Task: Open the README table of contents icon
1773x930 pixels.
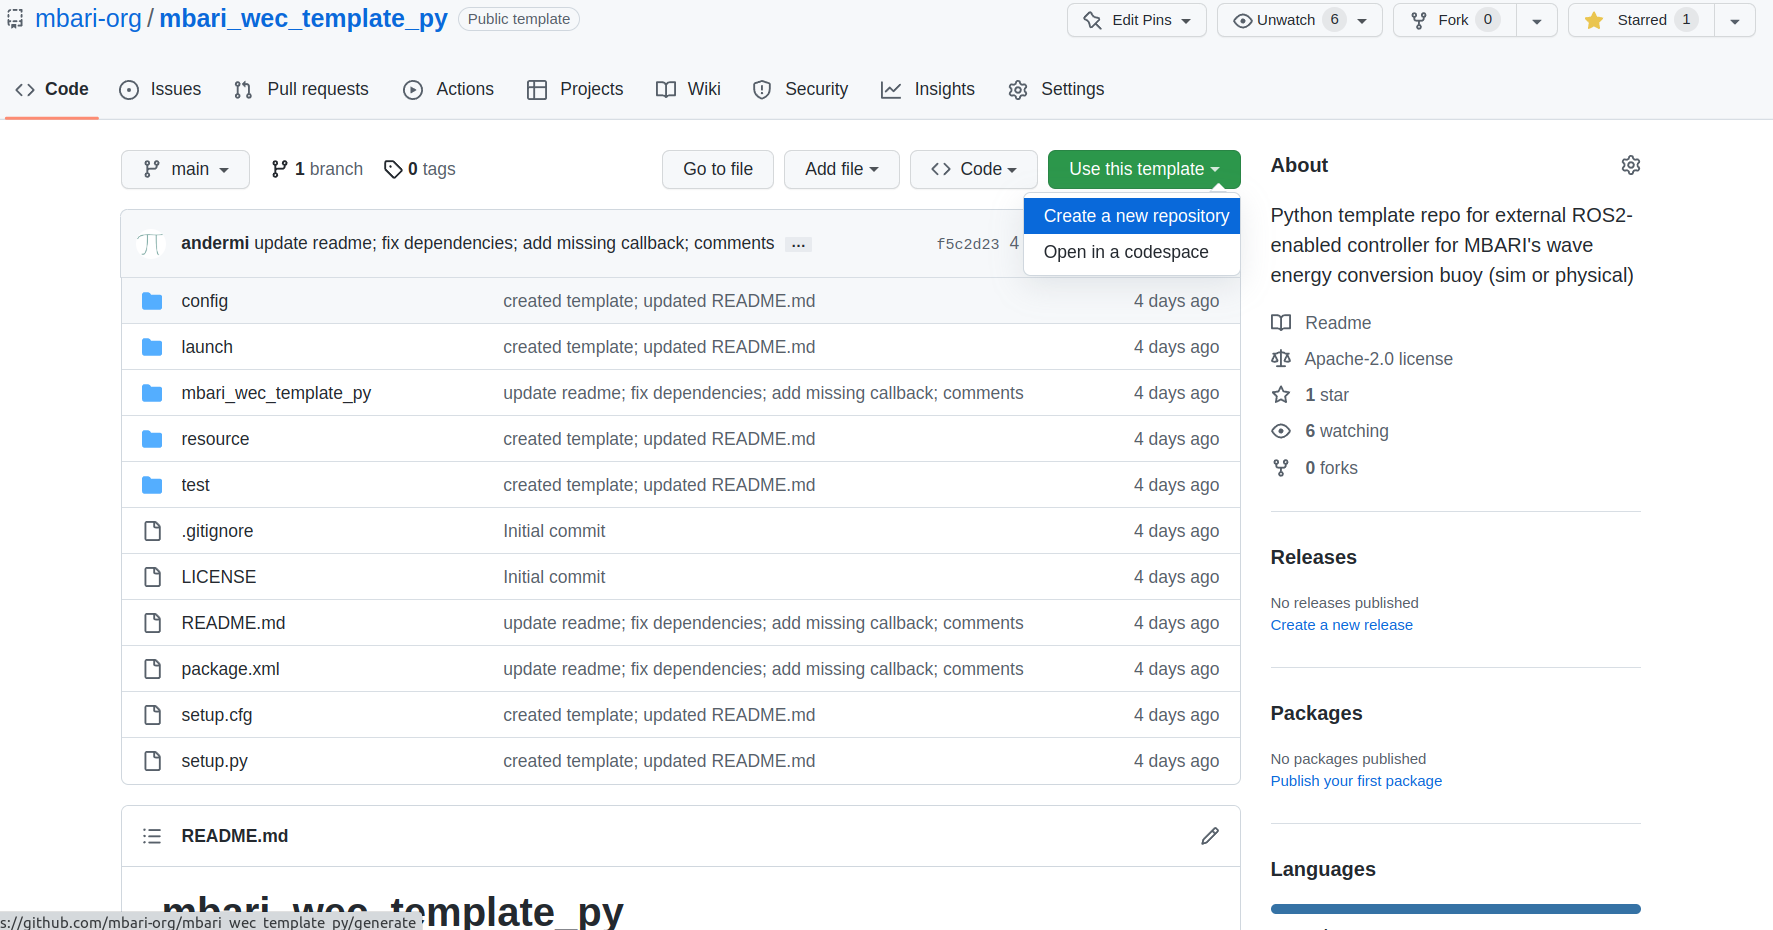Action: click(152, 836)
